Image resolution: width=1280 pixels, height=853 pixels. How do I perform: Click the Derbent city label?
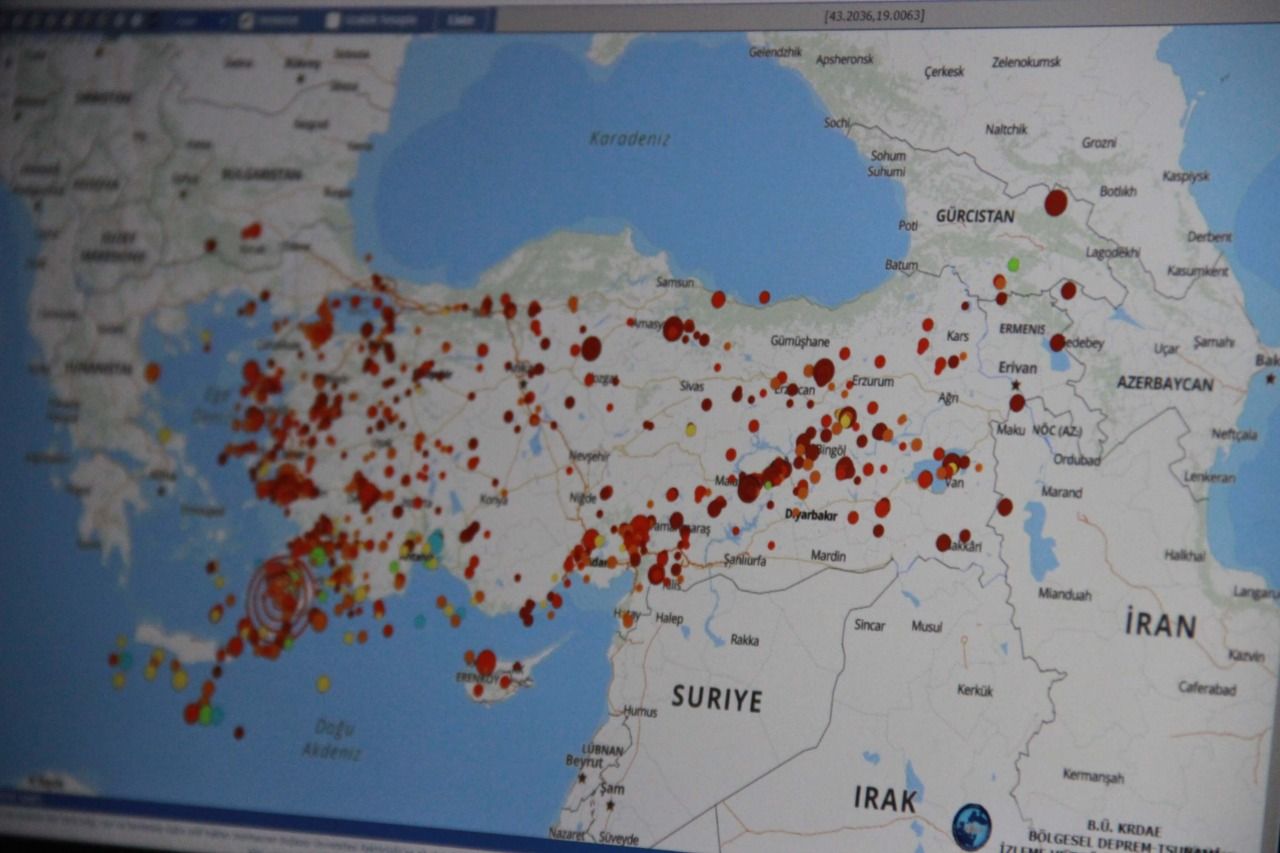pos(1209,237)
